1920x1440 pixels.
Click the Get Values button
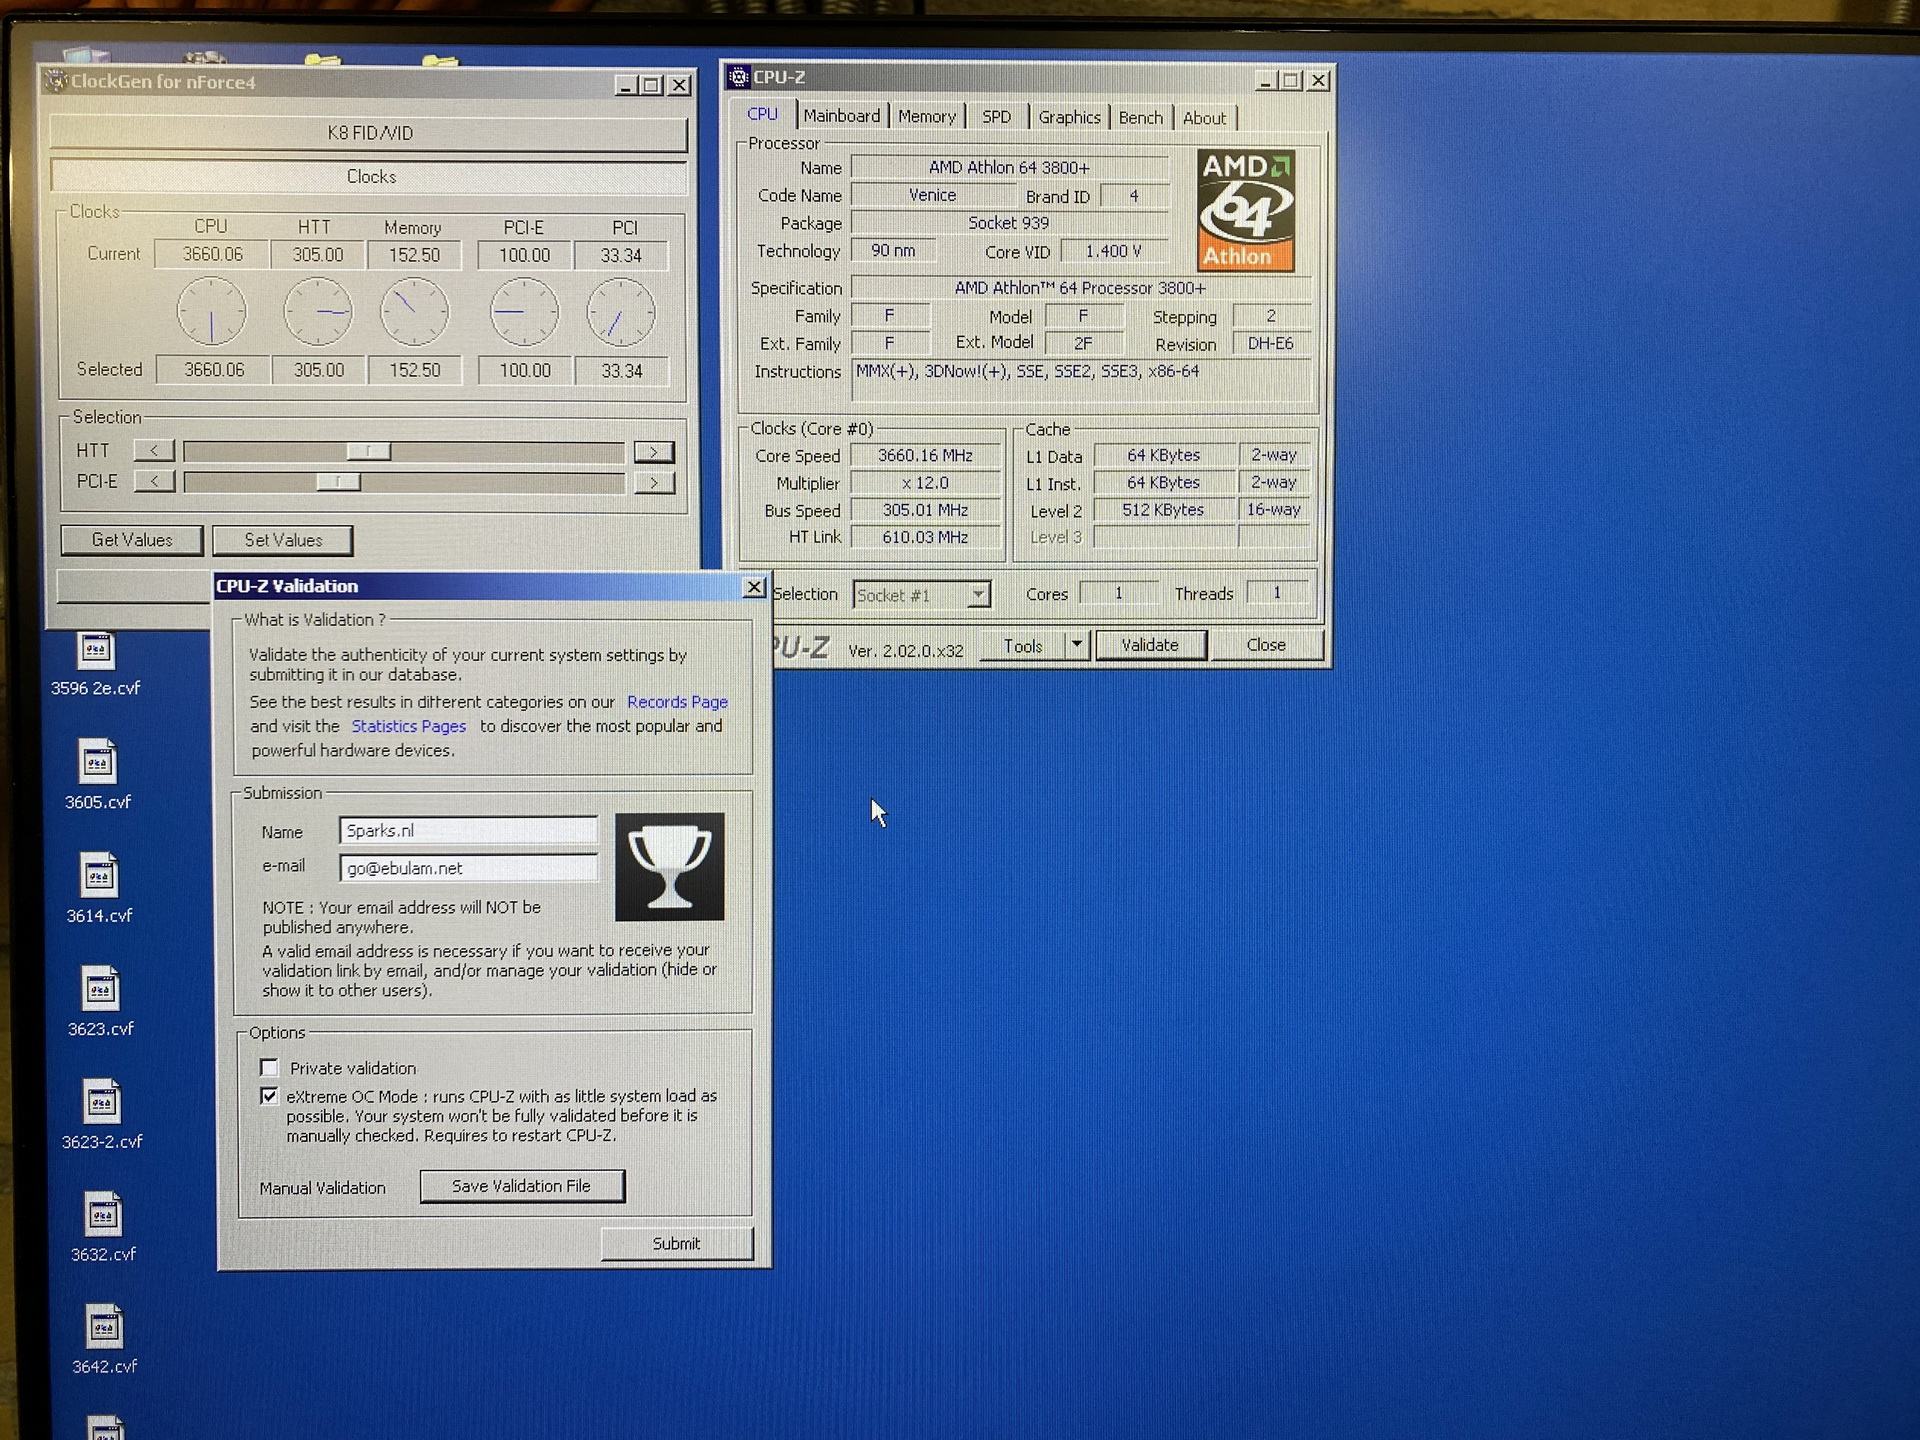[x=132, y=540]
